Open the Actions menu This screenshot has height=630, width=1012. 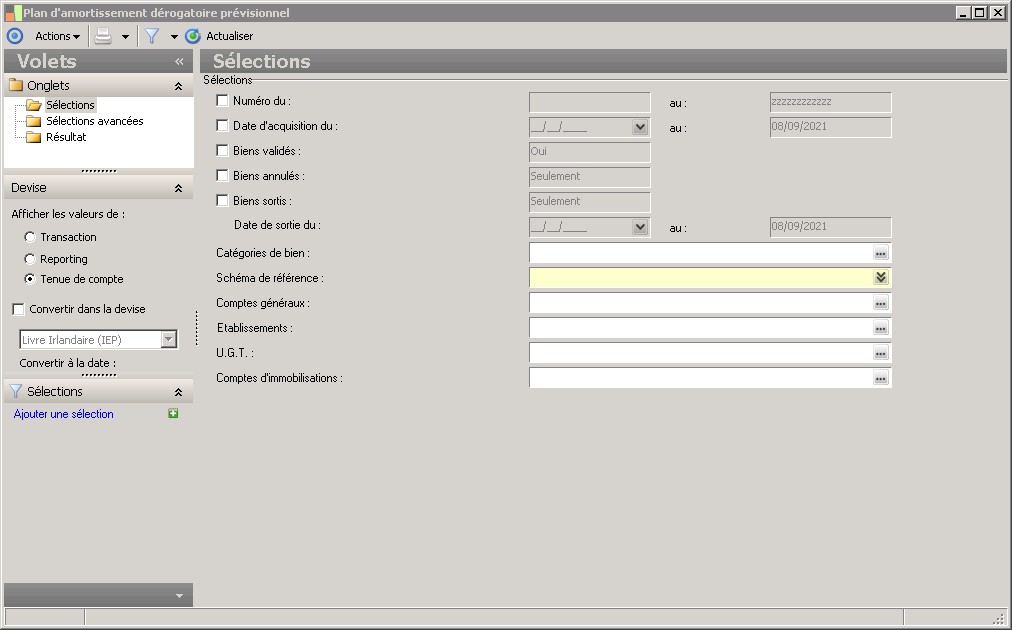pyautogui.click(x=57, y=36)
